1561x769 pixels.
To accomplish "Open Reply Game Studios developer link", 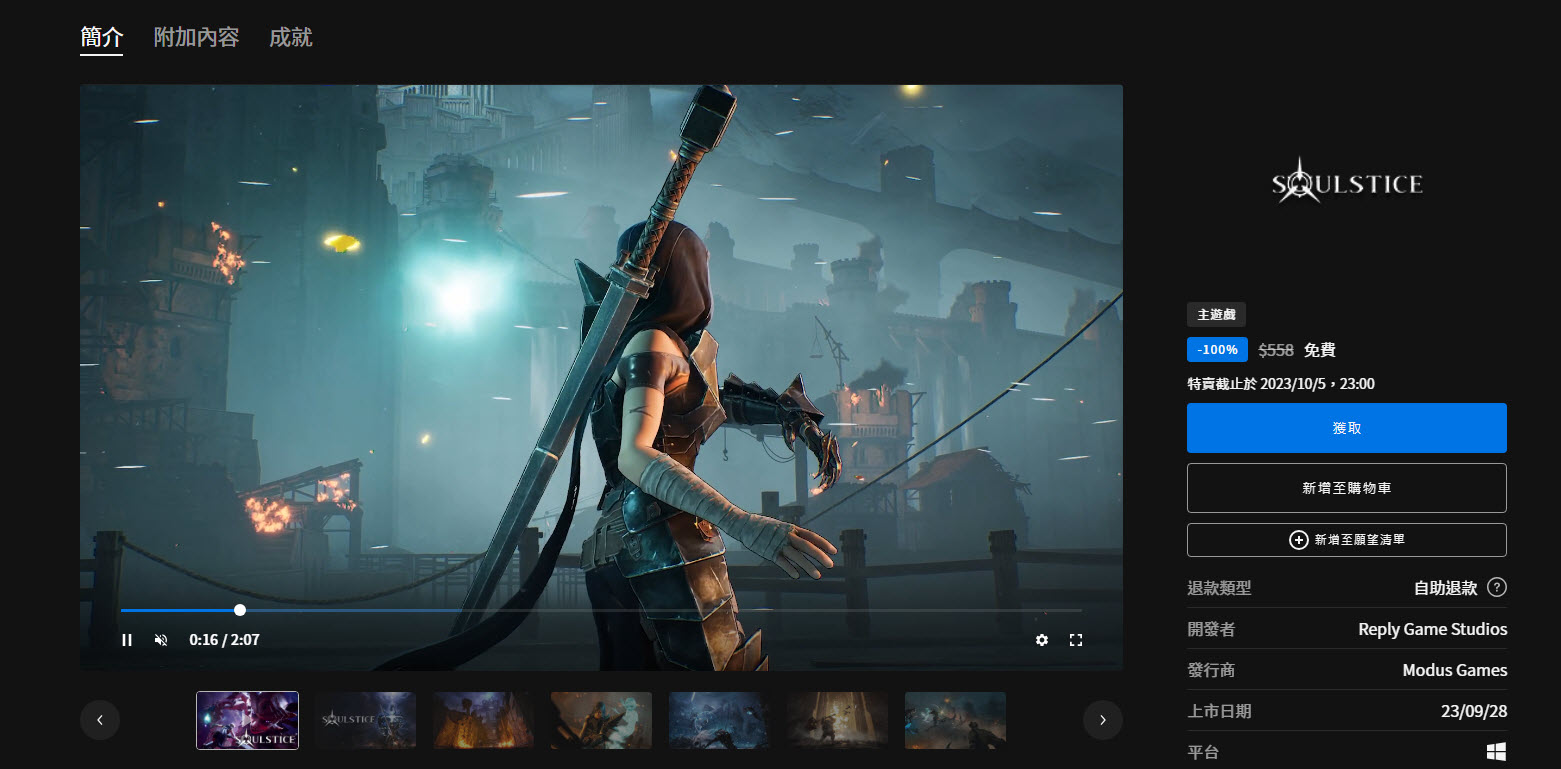I will 1432,629.
